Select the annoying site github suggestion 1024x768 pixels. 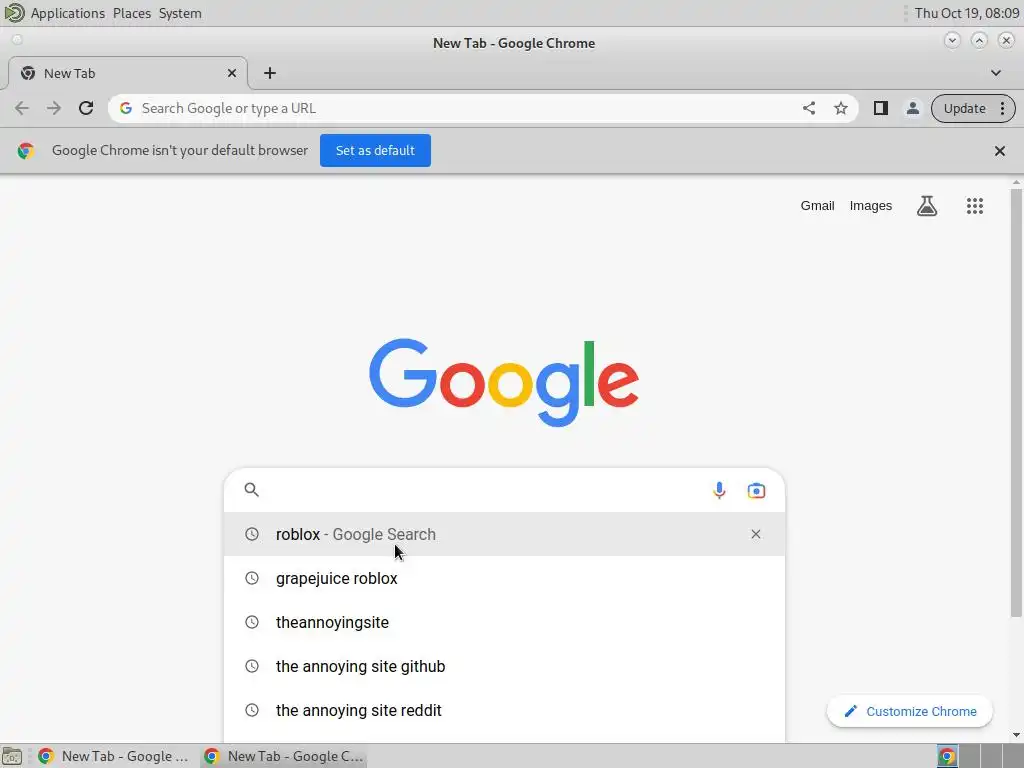[504, 666]
